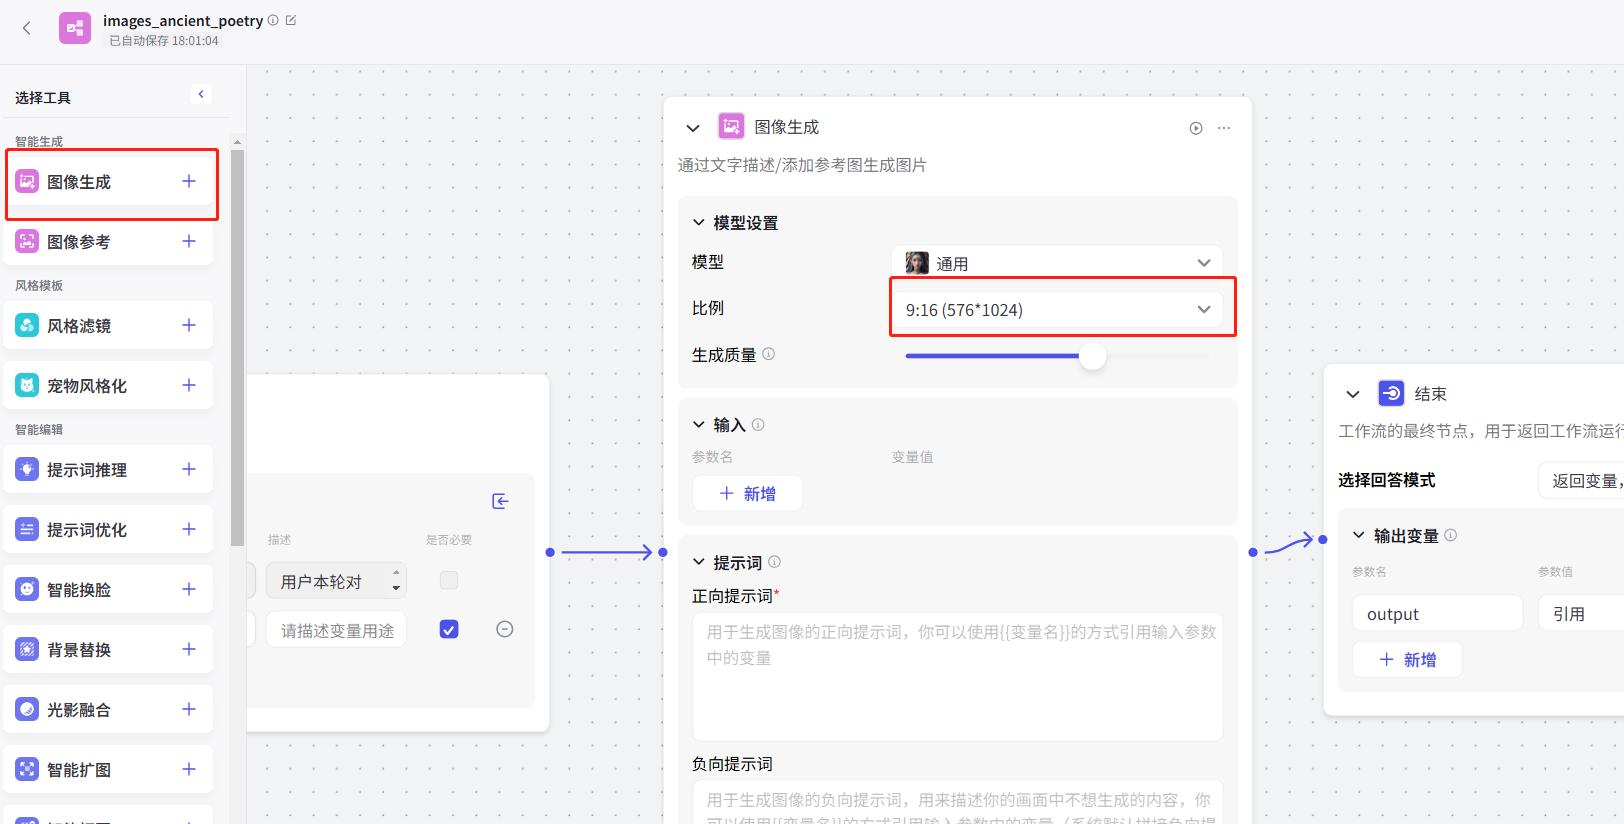Collapse the 提示词 section
This screenshot has width=1624, height=824.
[698, 563]
